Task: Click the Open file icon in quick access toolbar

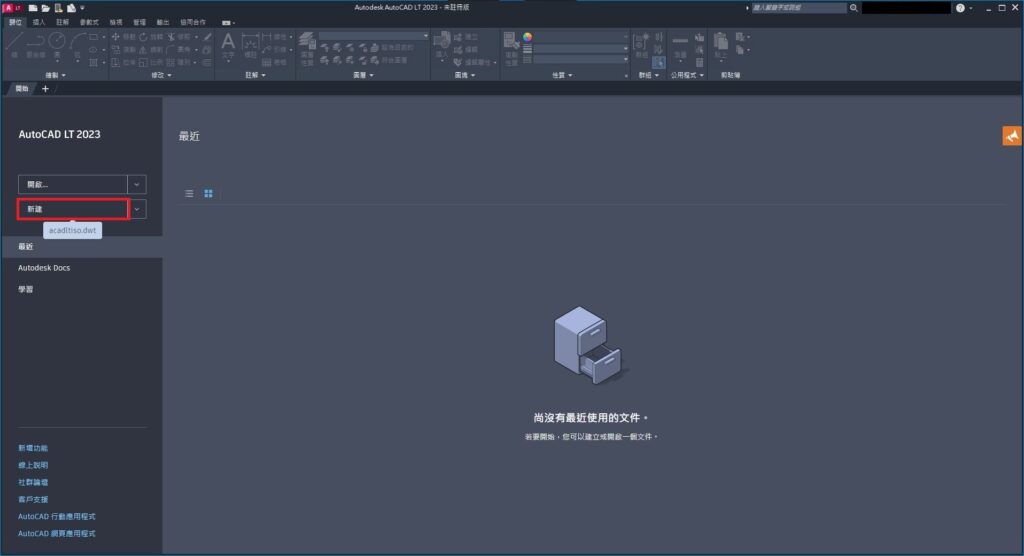Action: pyautogui.click(x=45, y=8)
